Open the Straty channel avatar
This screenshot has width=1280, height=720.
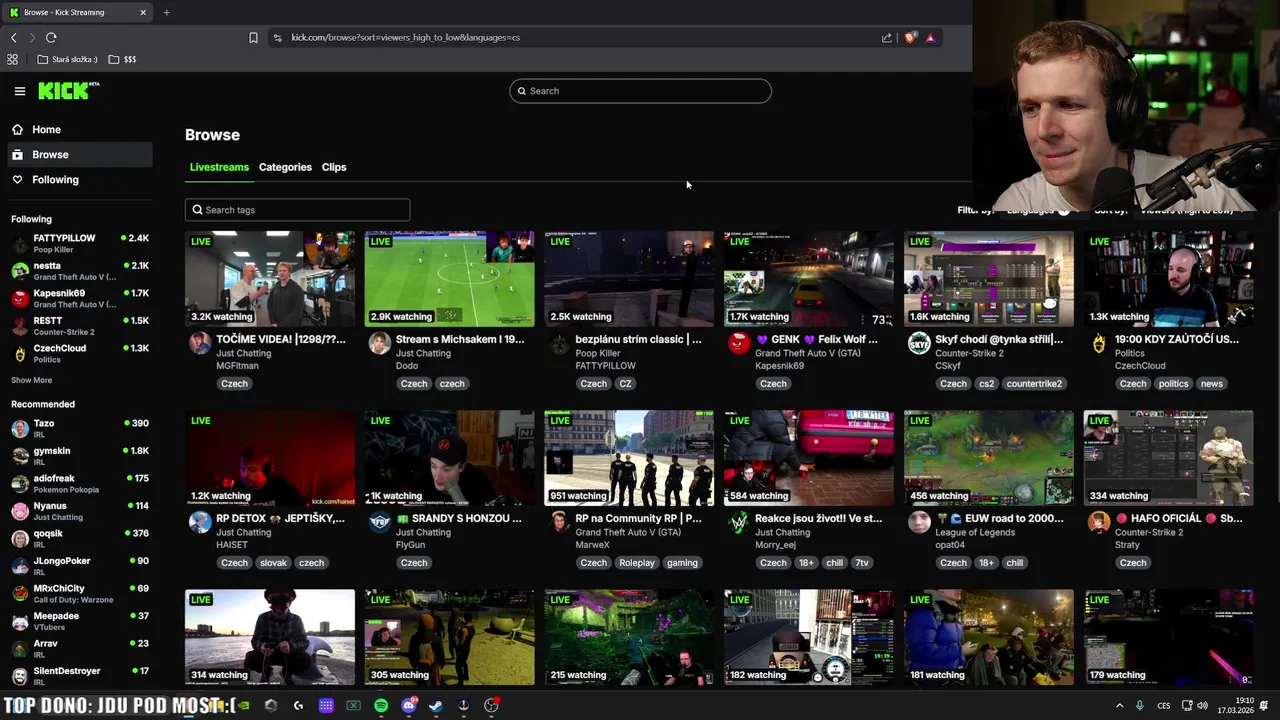[x=1099, y=523]
